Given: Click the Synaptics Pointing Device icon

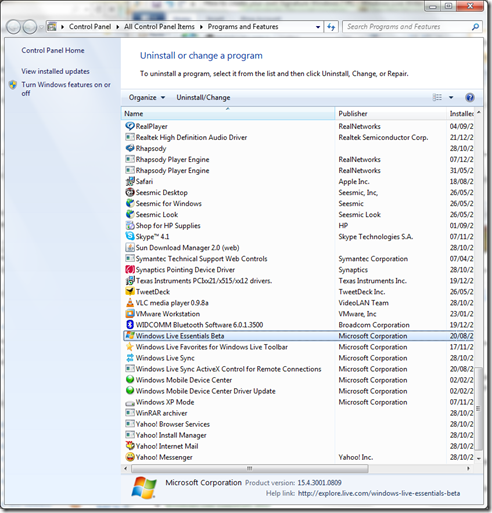Looking at the screenshot, I should point(130,269).
